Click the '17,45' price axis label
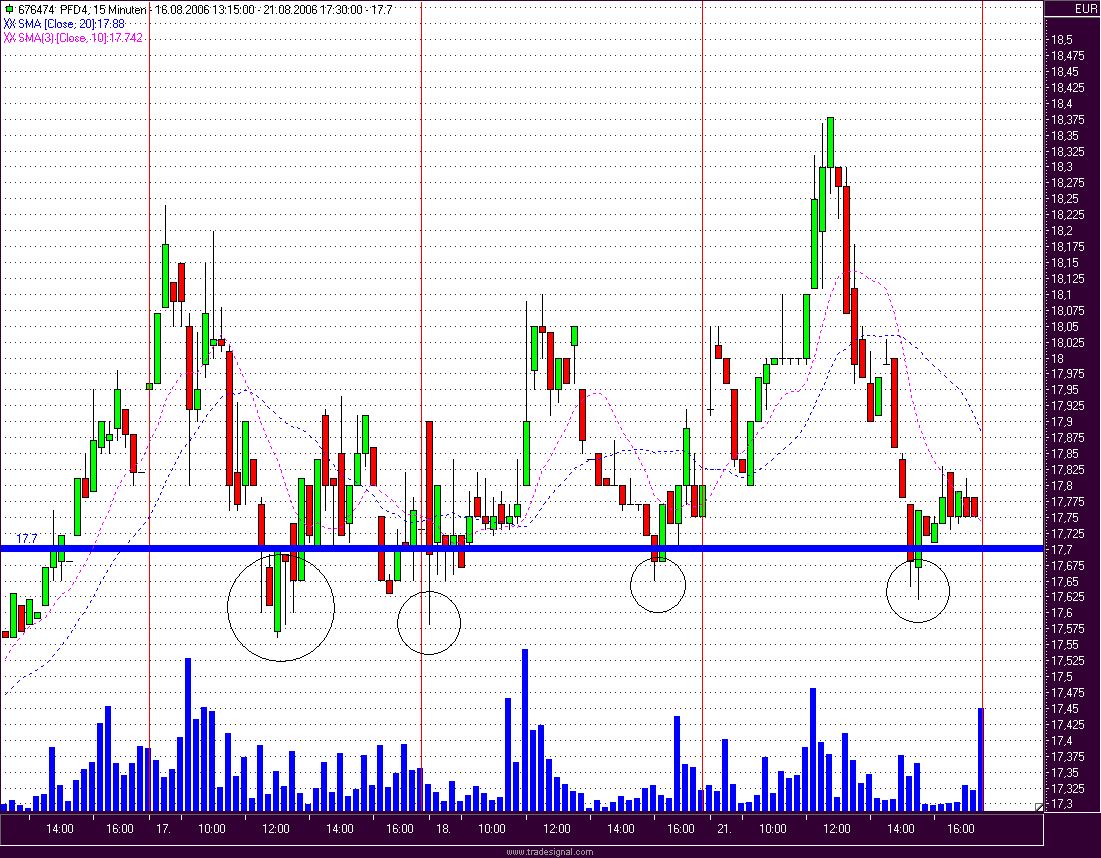This screenshot has height=858, width=1101. pos(1064,708)
